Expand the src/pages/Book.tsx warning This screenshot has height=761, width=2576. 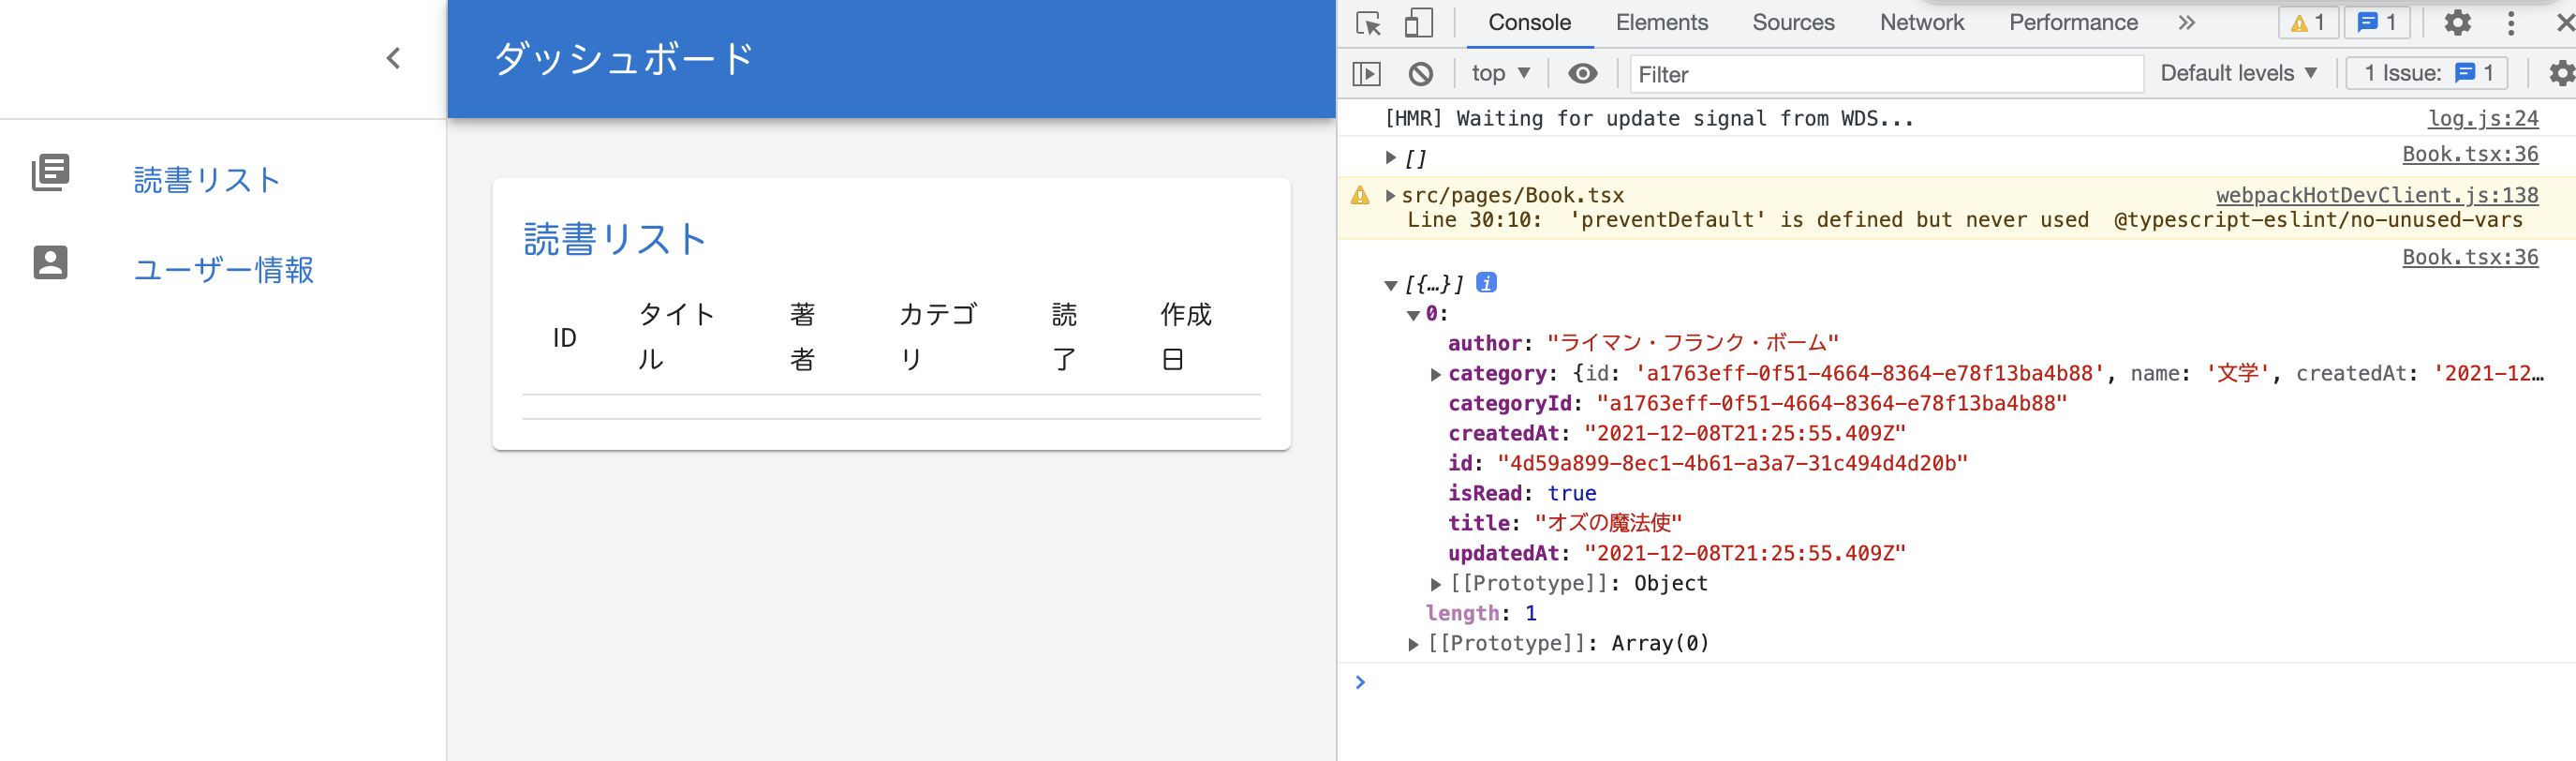click(x=1390, y=195)
